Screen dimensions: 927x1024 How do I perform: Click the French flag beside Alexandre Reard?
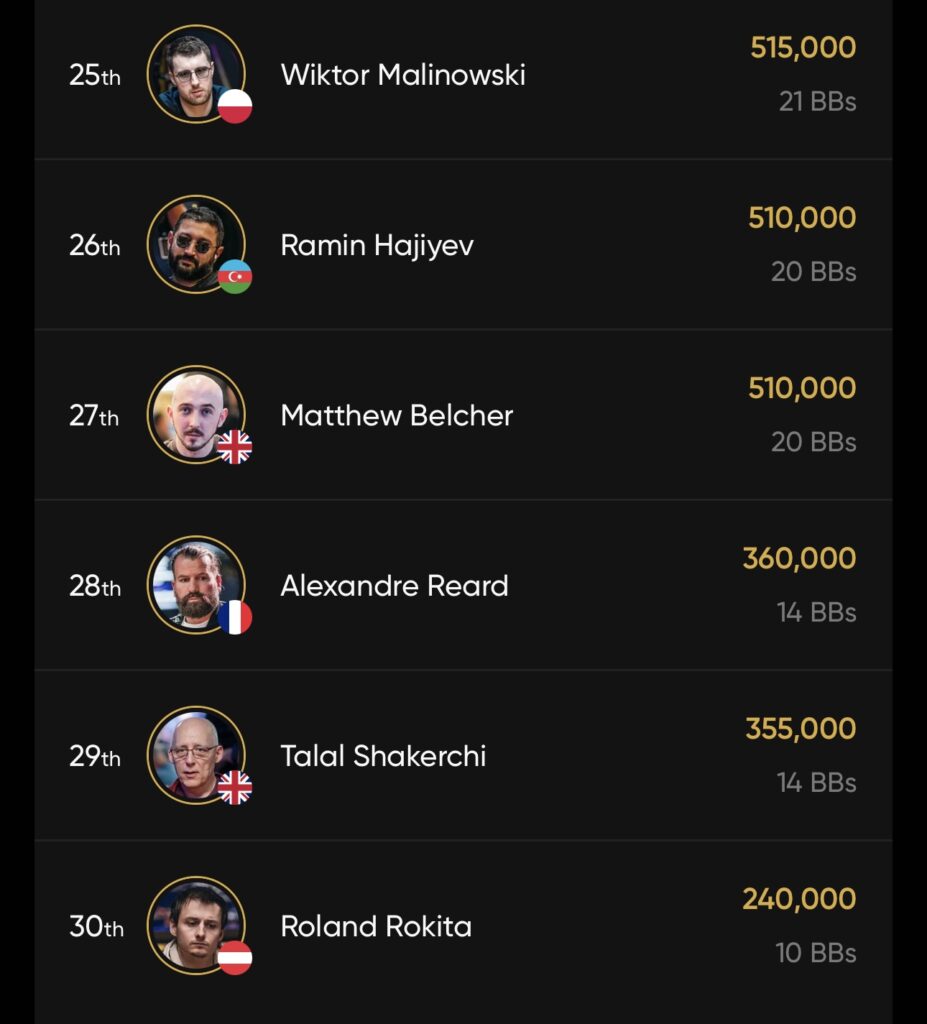[x=235, y=617]
